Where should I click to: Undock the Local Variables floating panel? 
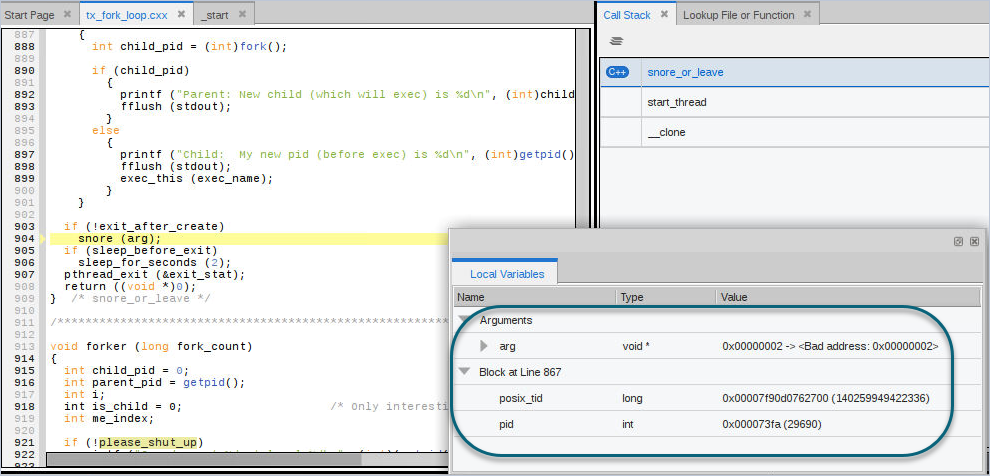coord(958,241)
